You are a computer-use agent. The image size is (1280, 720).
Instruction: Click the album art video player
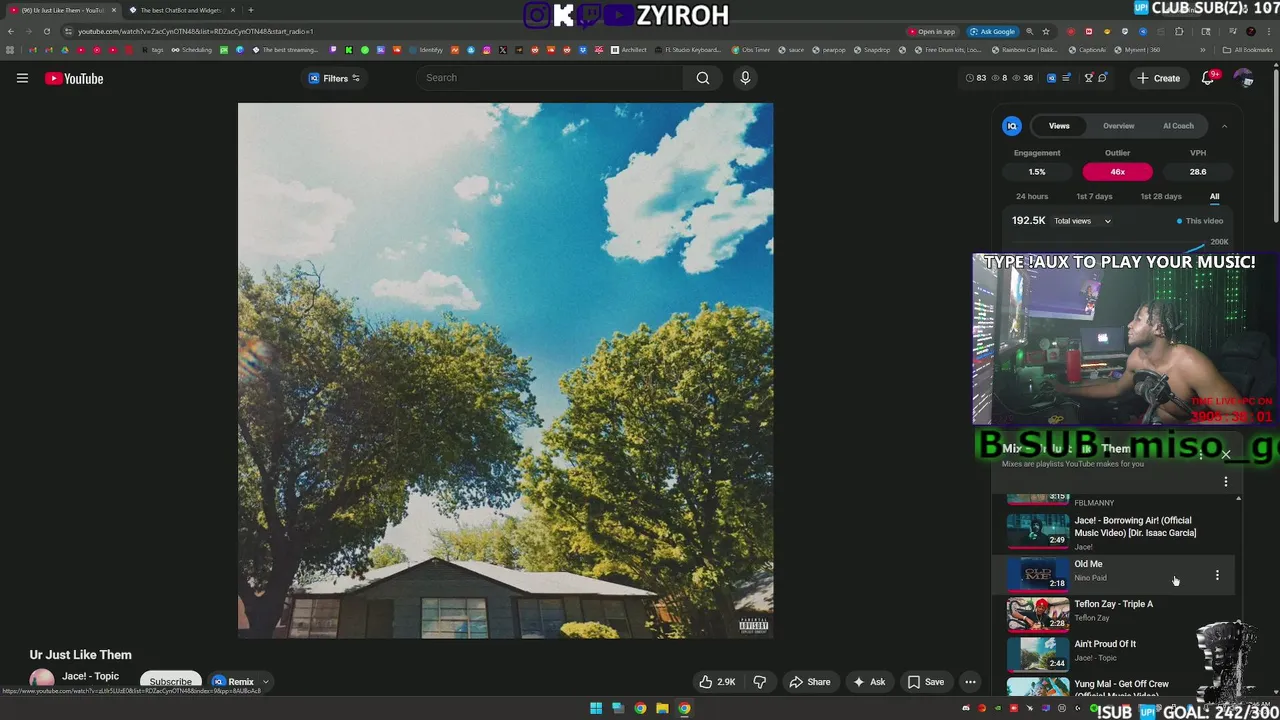505,370
